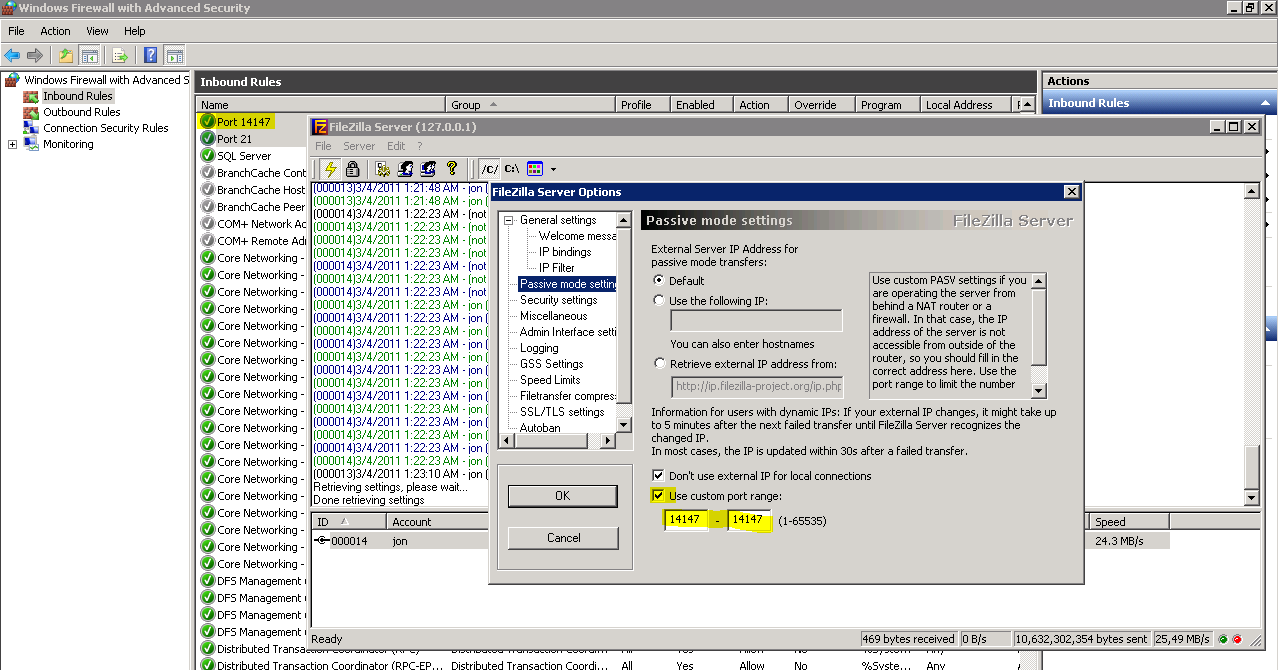Cancel the FileZilla Server Options dialog

[562, 540]
